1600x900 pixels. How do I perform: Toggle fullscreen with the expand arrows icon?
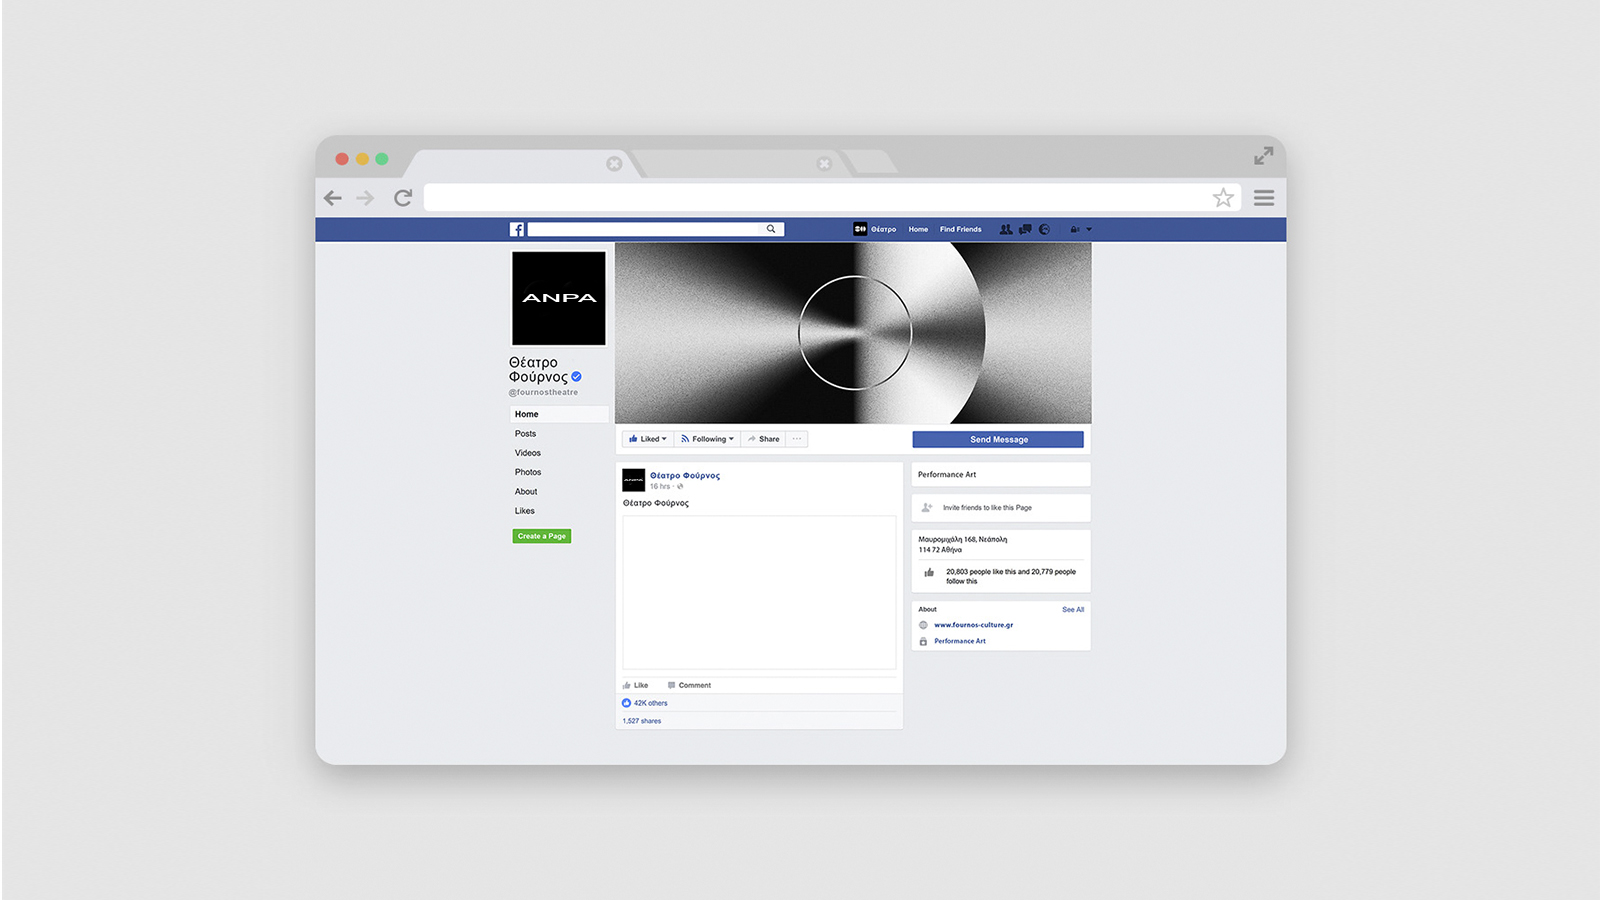[1264, 156]
